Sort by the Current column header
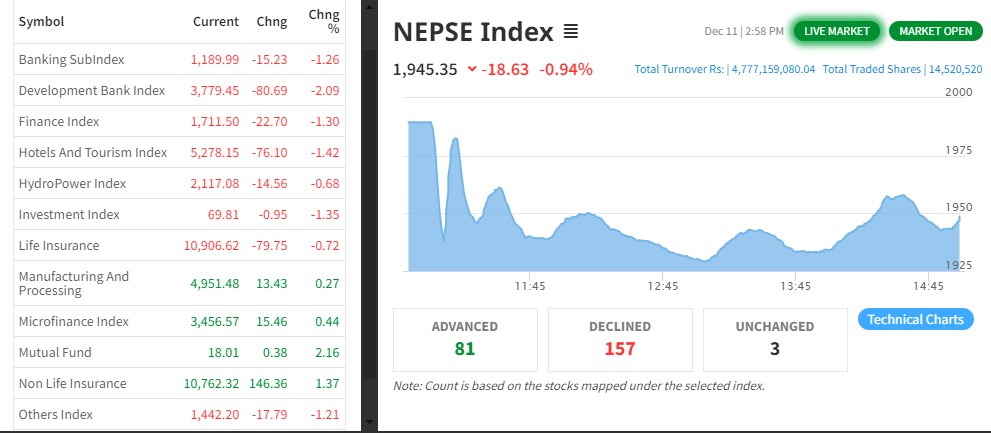 215,21
